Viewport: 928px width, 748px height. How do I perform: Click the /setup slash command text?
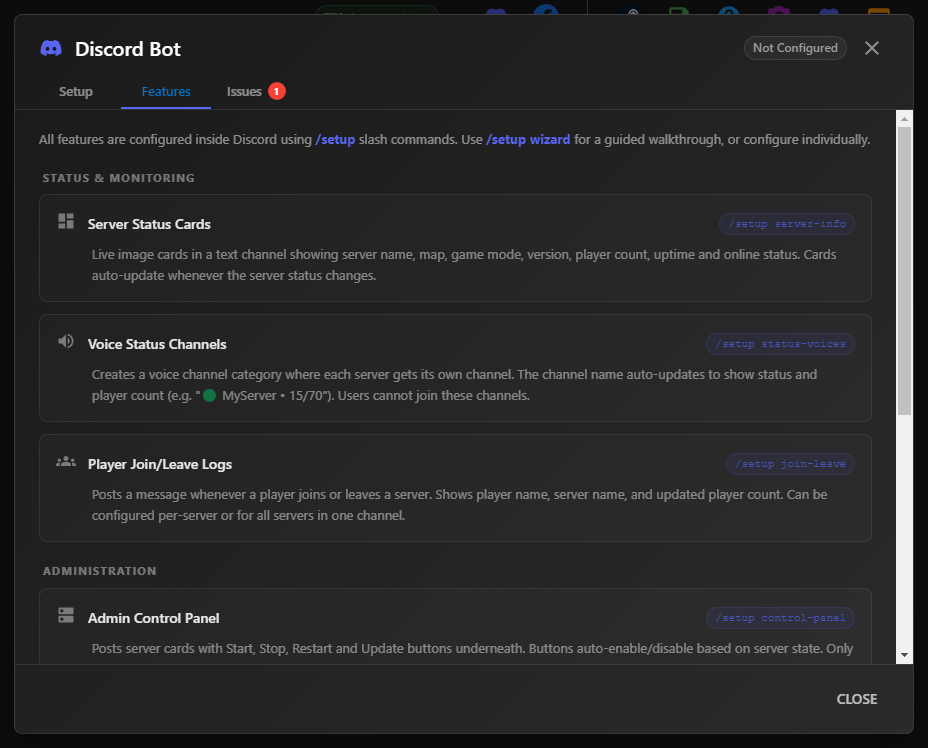tap(335, 140)
